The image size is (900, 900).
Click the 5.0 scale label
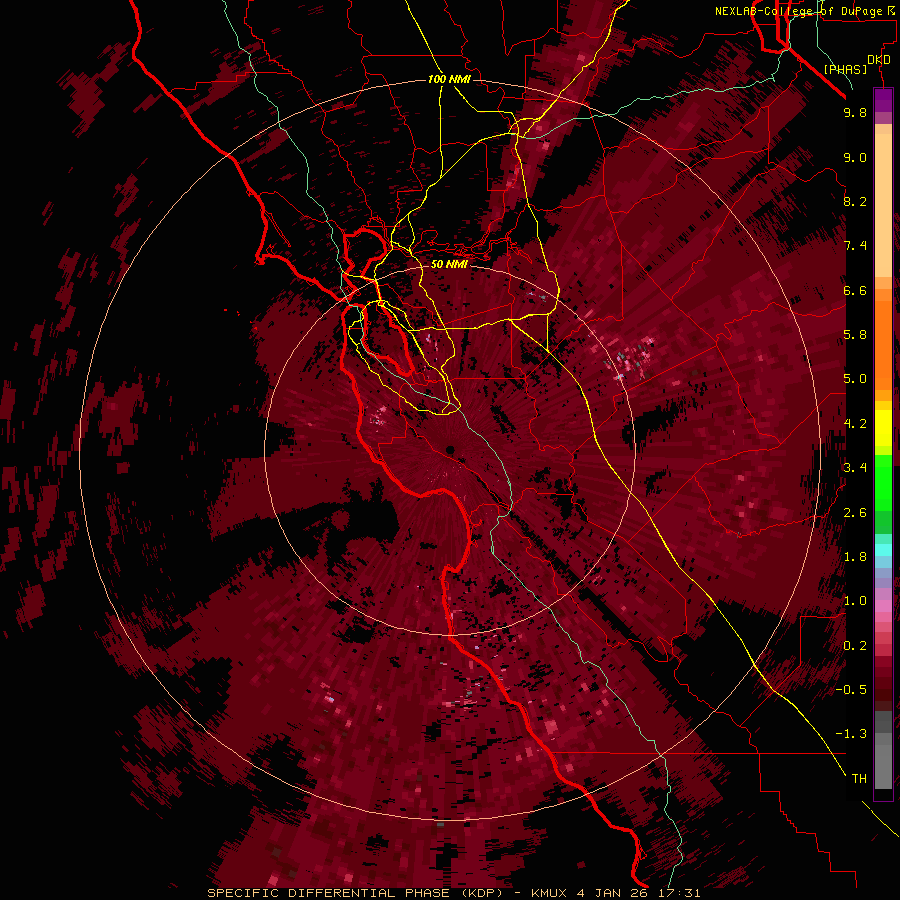(855, 379)
